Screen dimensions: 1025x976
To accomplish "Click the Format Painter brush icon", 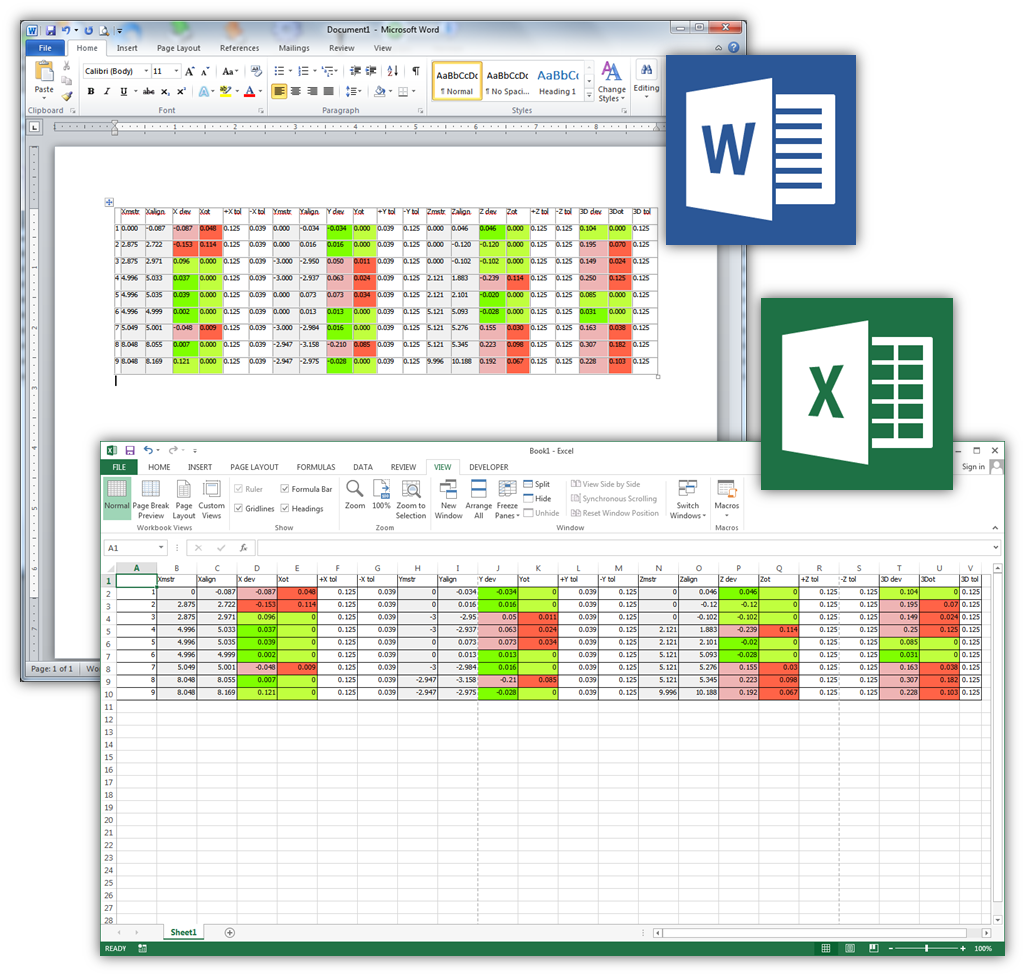I will pyautogui.click(x=67, y=97).
